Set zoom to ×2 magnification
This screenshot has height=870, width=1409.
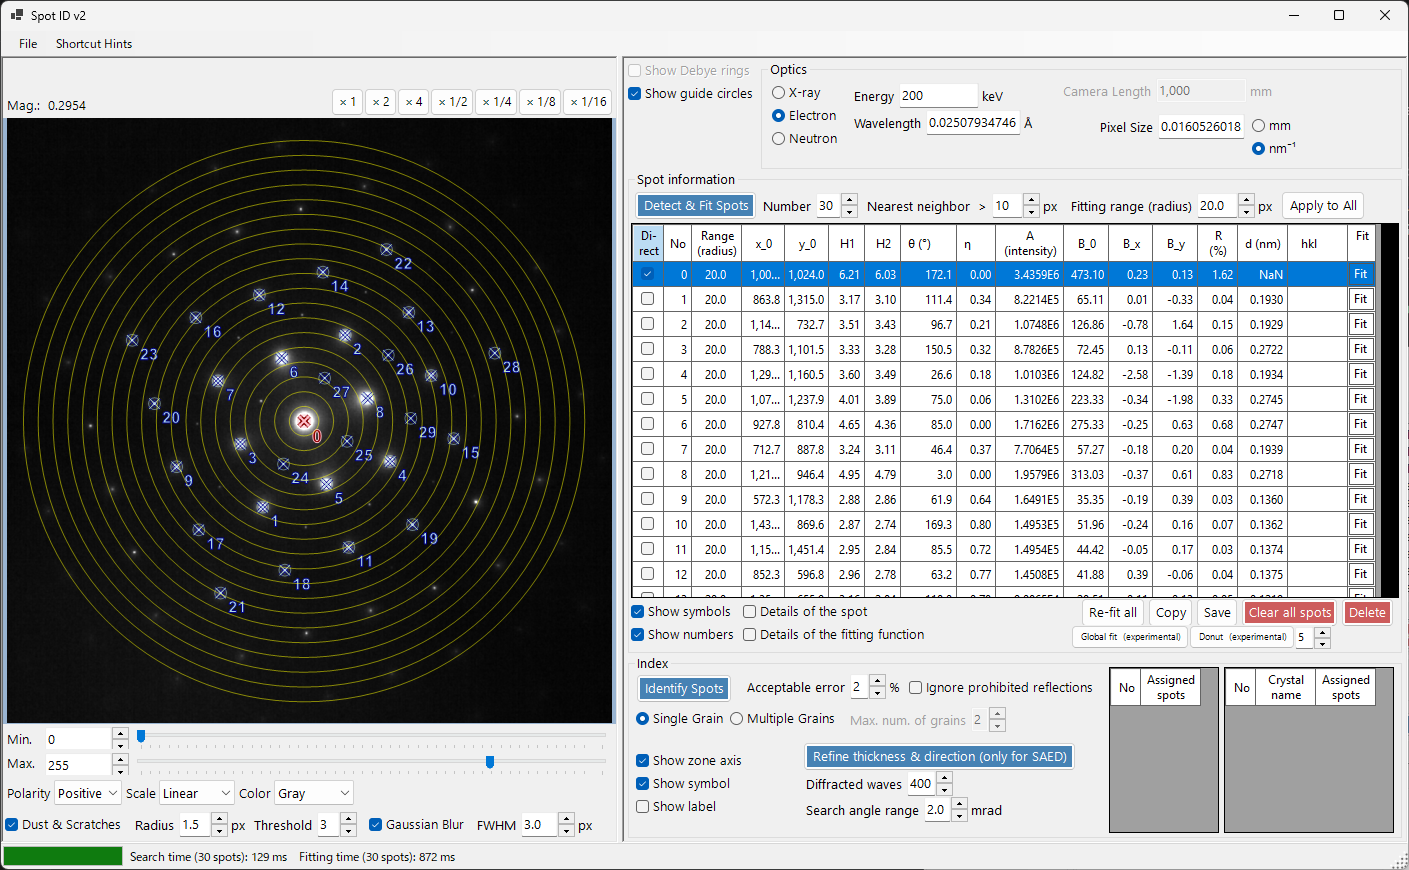point(380,102)
